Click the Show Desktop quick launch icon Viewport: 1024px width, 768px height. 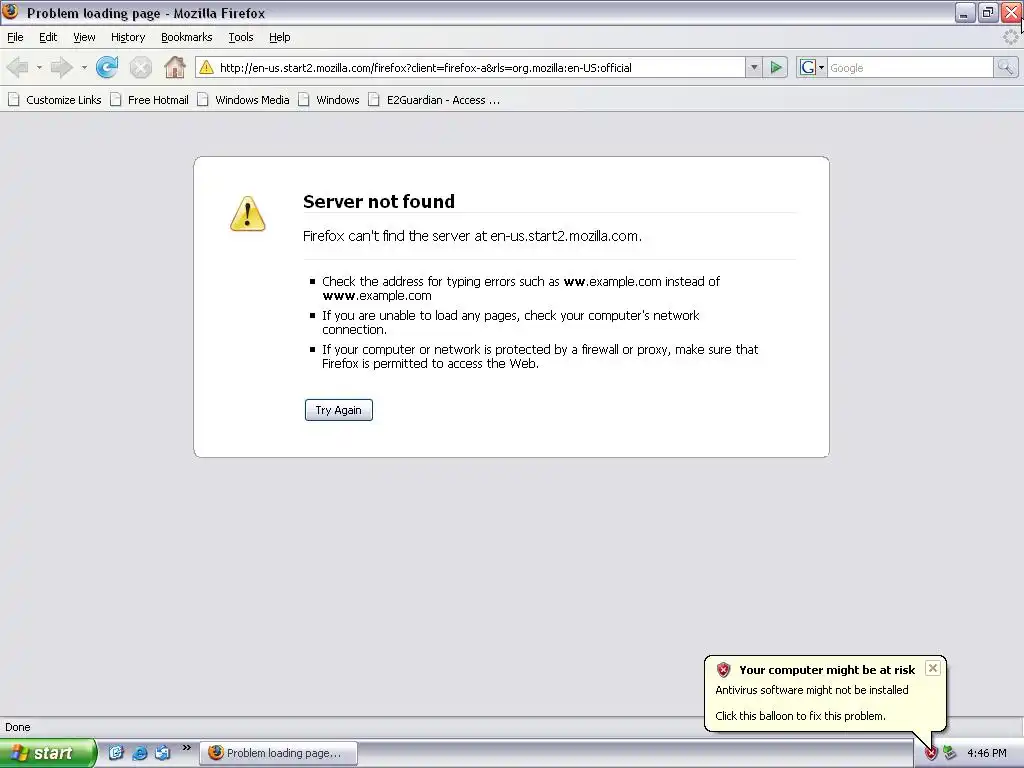[x=116, y=753]
